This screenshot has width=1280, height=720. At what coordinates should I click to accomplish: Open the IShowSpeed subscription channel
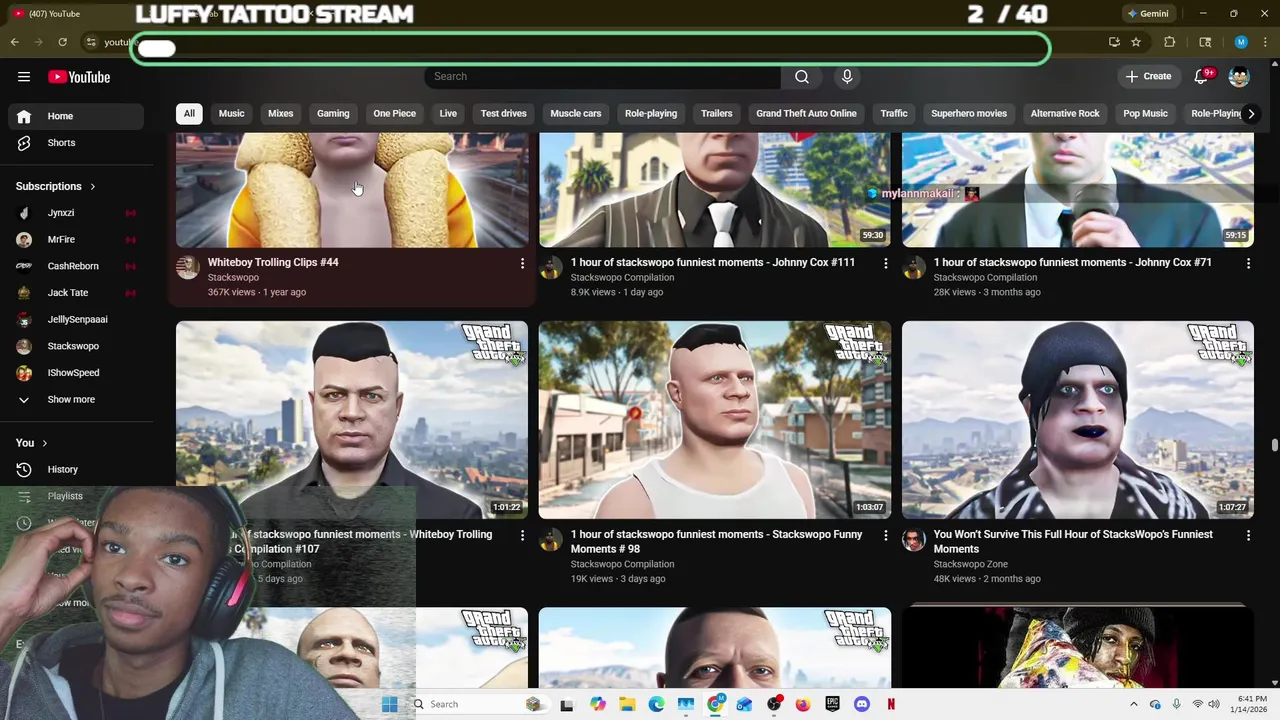(x=77, y=373)
